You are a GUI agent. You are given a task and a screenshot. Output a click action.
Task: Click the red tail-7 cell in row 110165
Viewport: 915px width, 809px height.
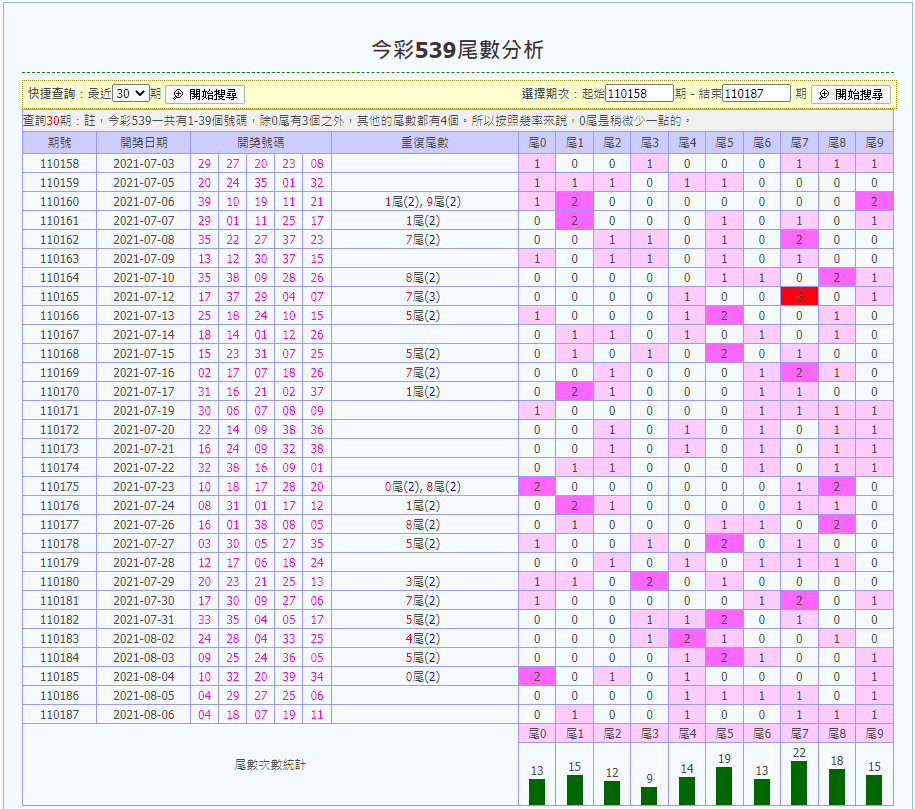(799, 297)
